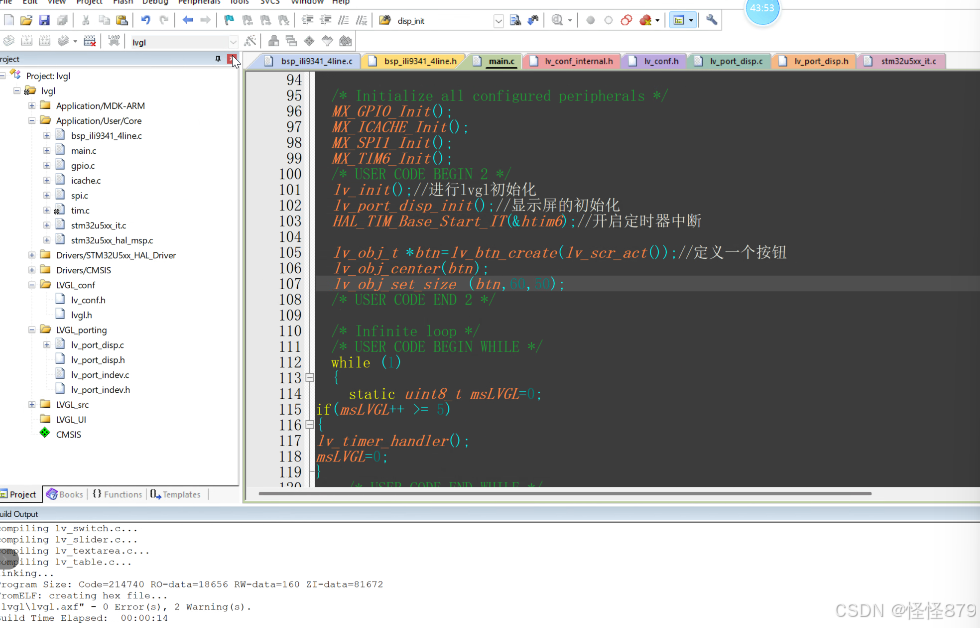
Task: Download code to flash memory
Action: 113,41
